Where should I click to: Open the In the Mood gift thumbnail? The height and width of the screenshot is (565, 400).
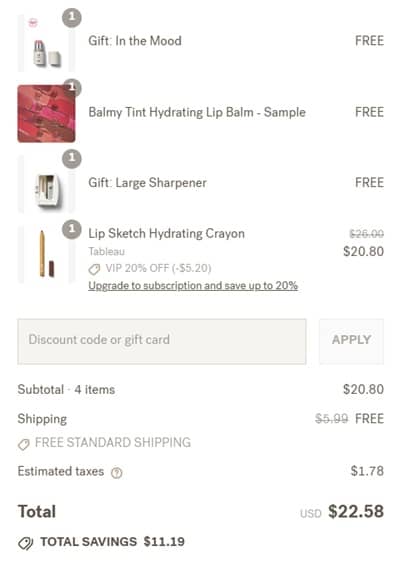46,44
